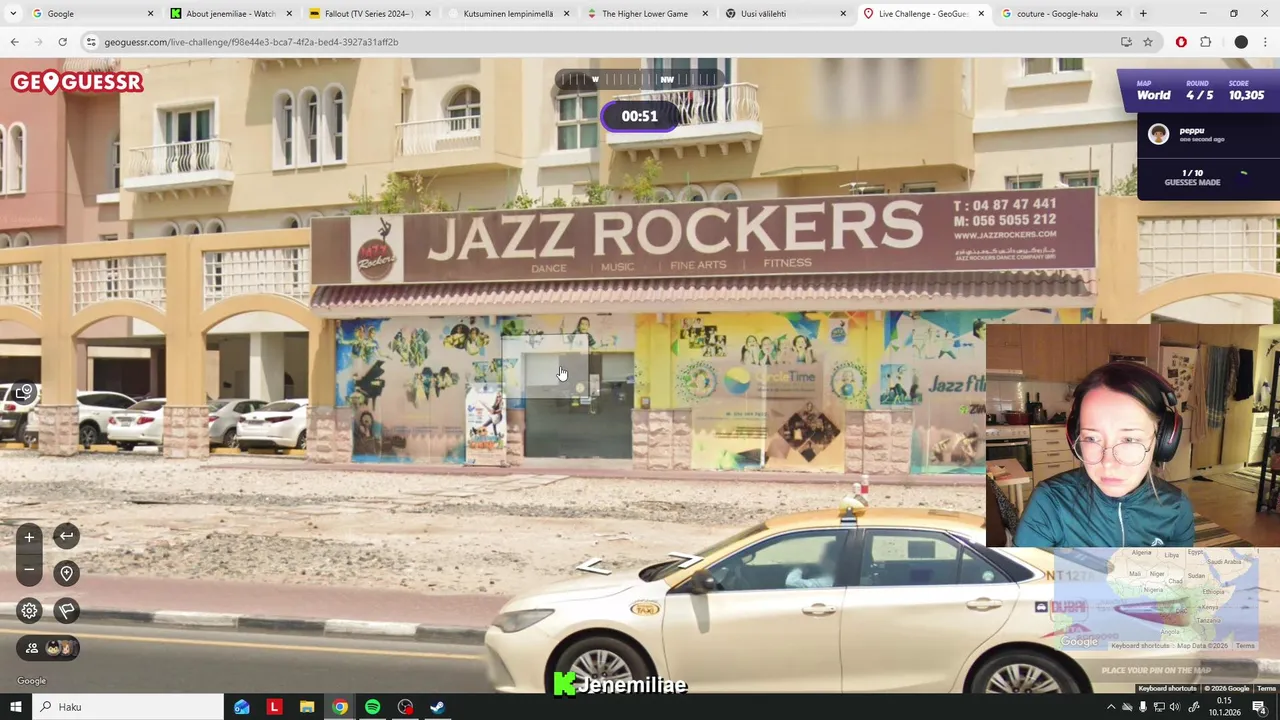Open Windows notification center

1259,707
